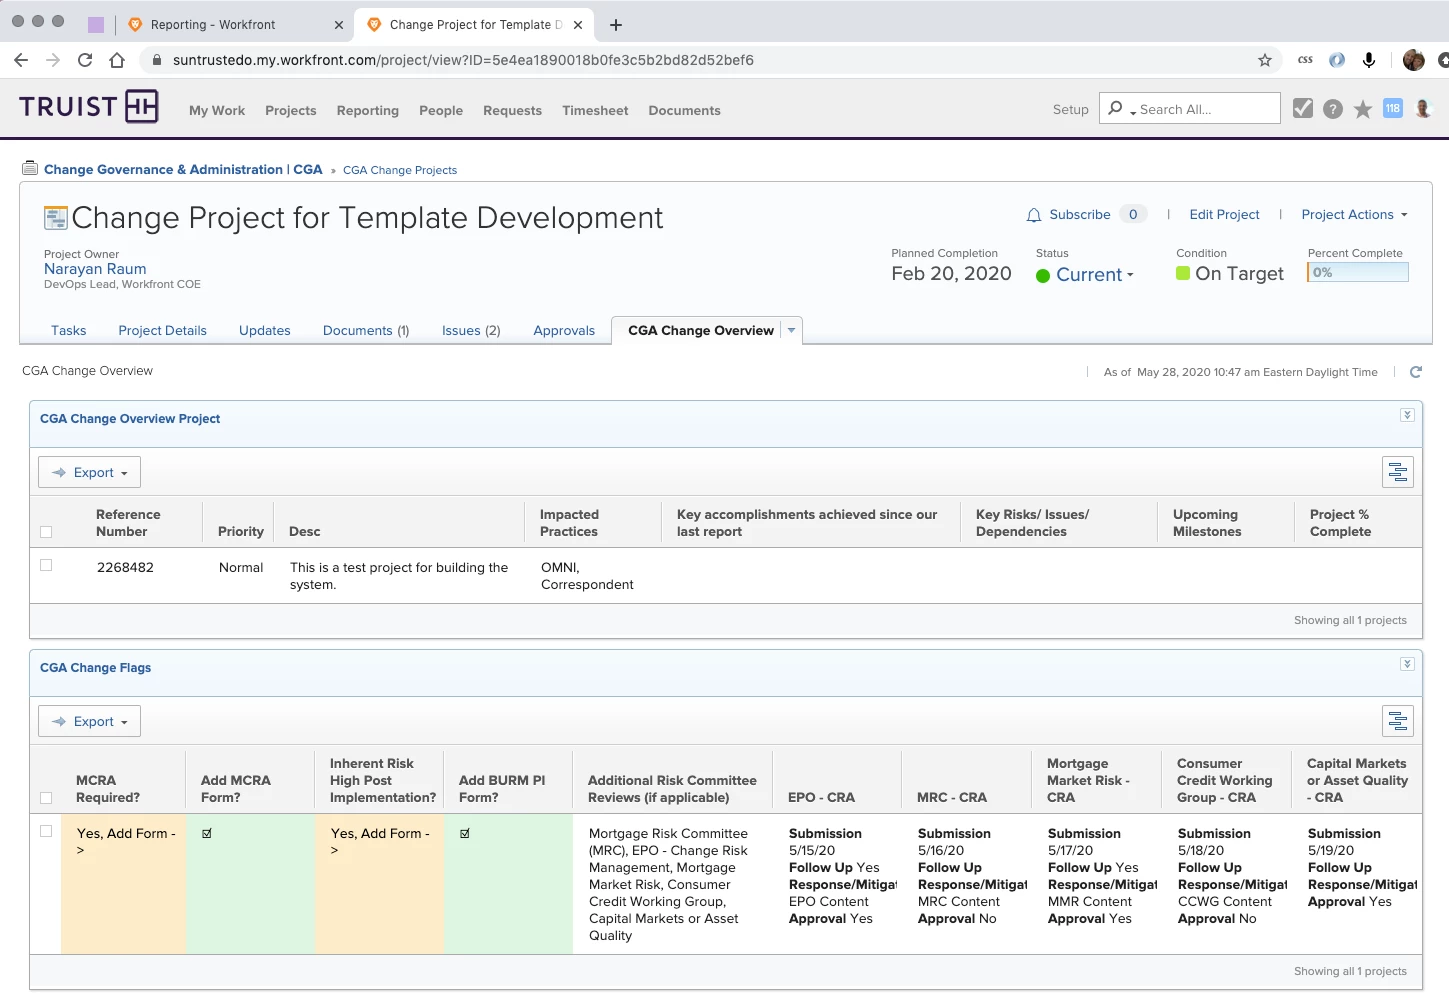Screen dimensions: 1449x1000
Task: Open the Project Actions dropdown
Action: [x=1354, y=215]
